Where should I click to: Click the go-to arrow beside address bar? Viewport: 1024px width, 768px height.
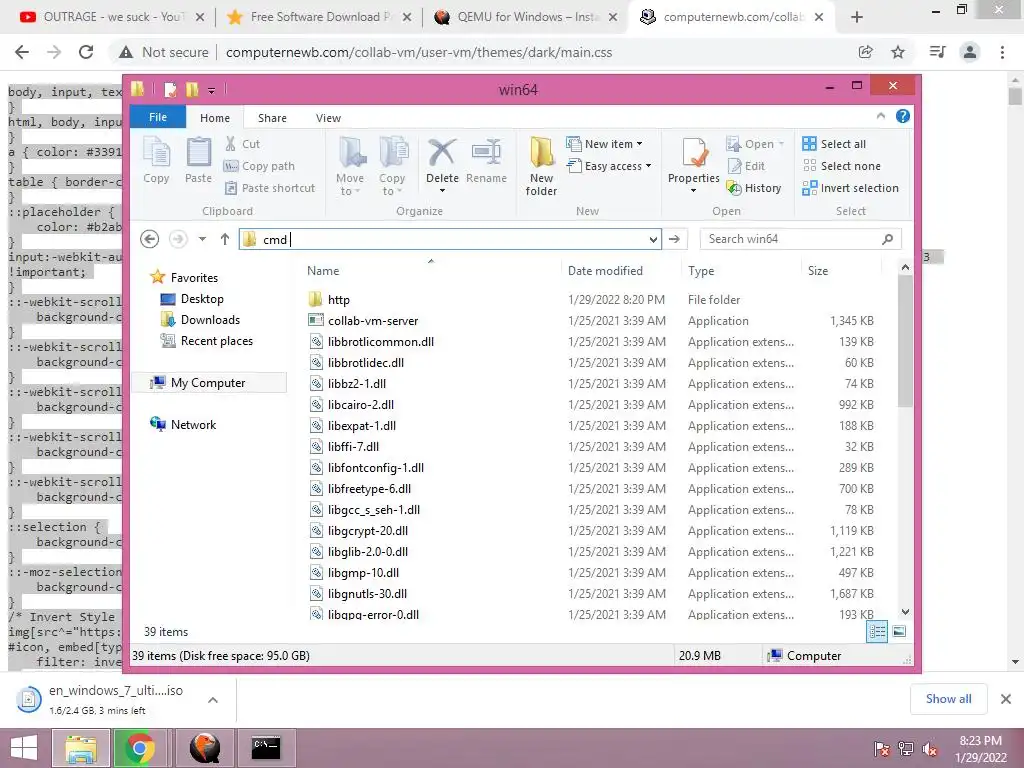click(674, 239)
